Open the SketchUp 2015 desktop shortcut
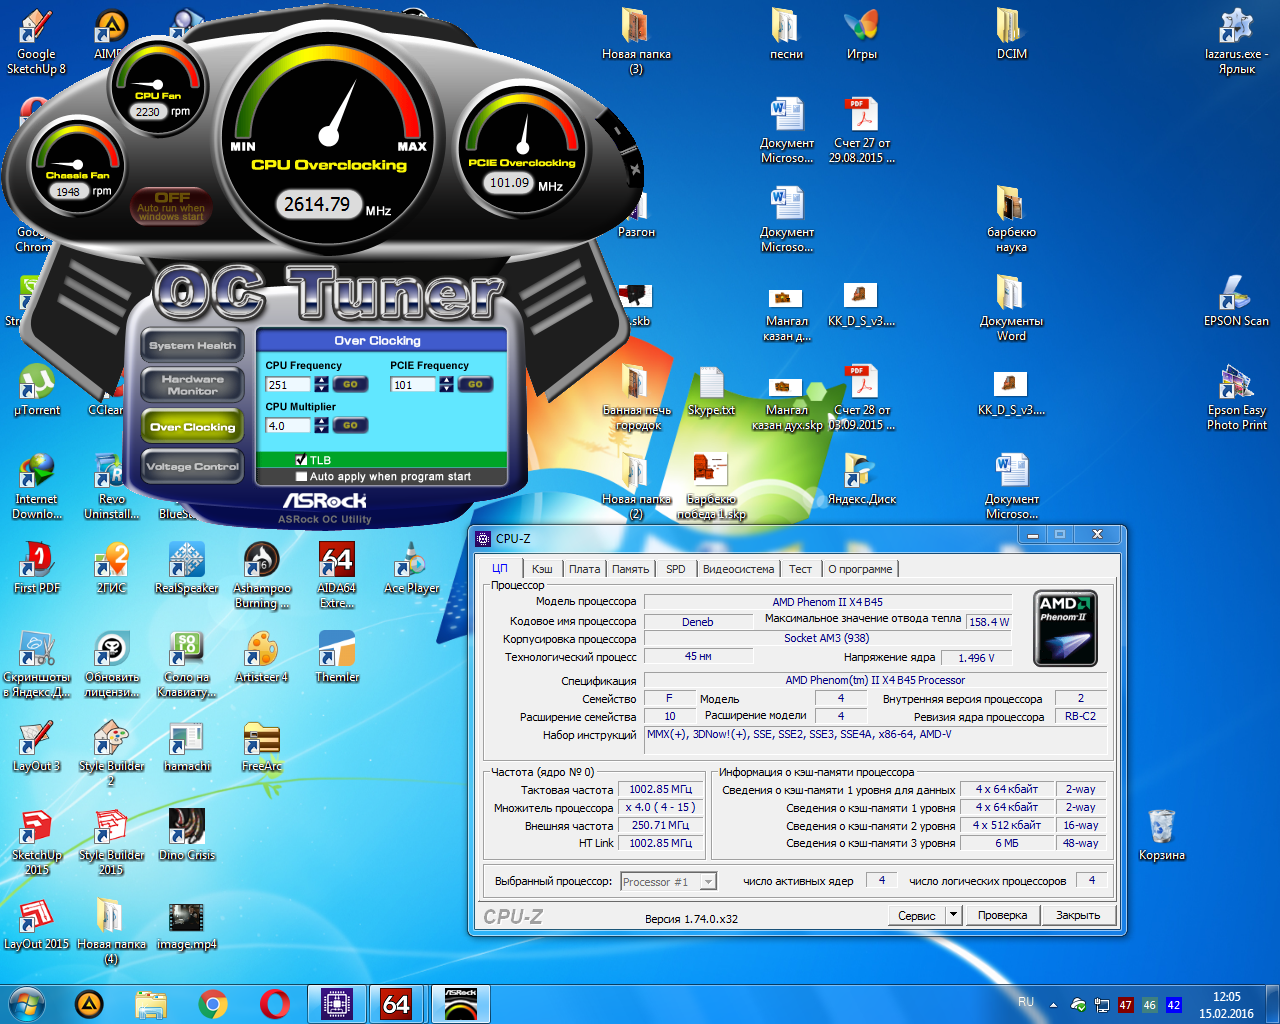Viewport: 1280px width, 1024px height. click(x=37, y=843)
